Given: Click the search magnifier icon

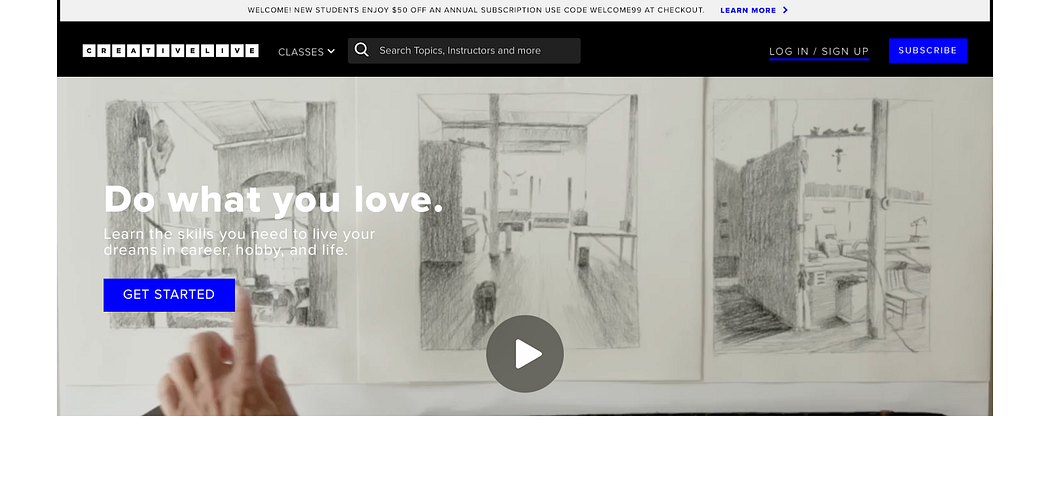Looking at the screenshot, I should click(362, 50).
